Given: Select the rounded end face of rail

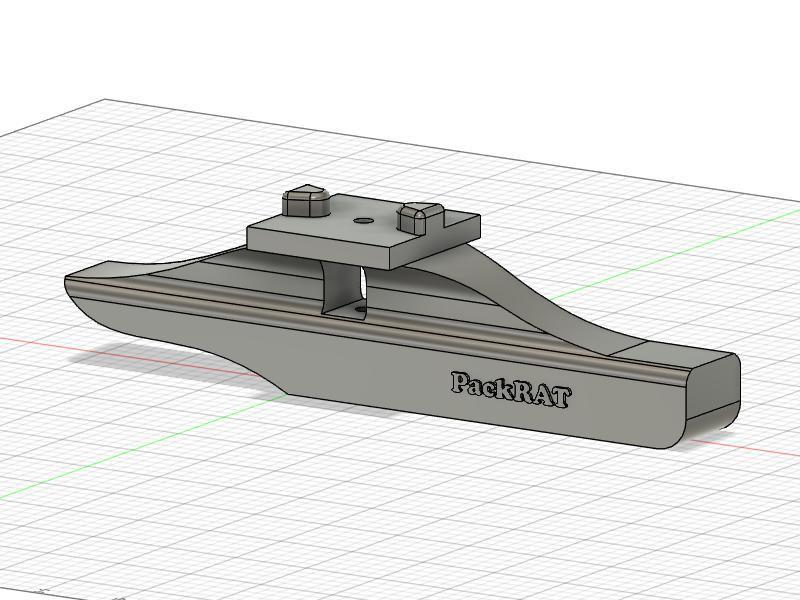Looking at the screenshot, I should tap(713, 388).
